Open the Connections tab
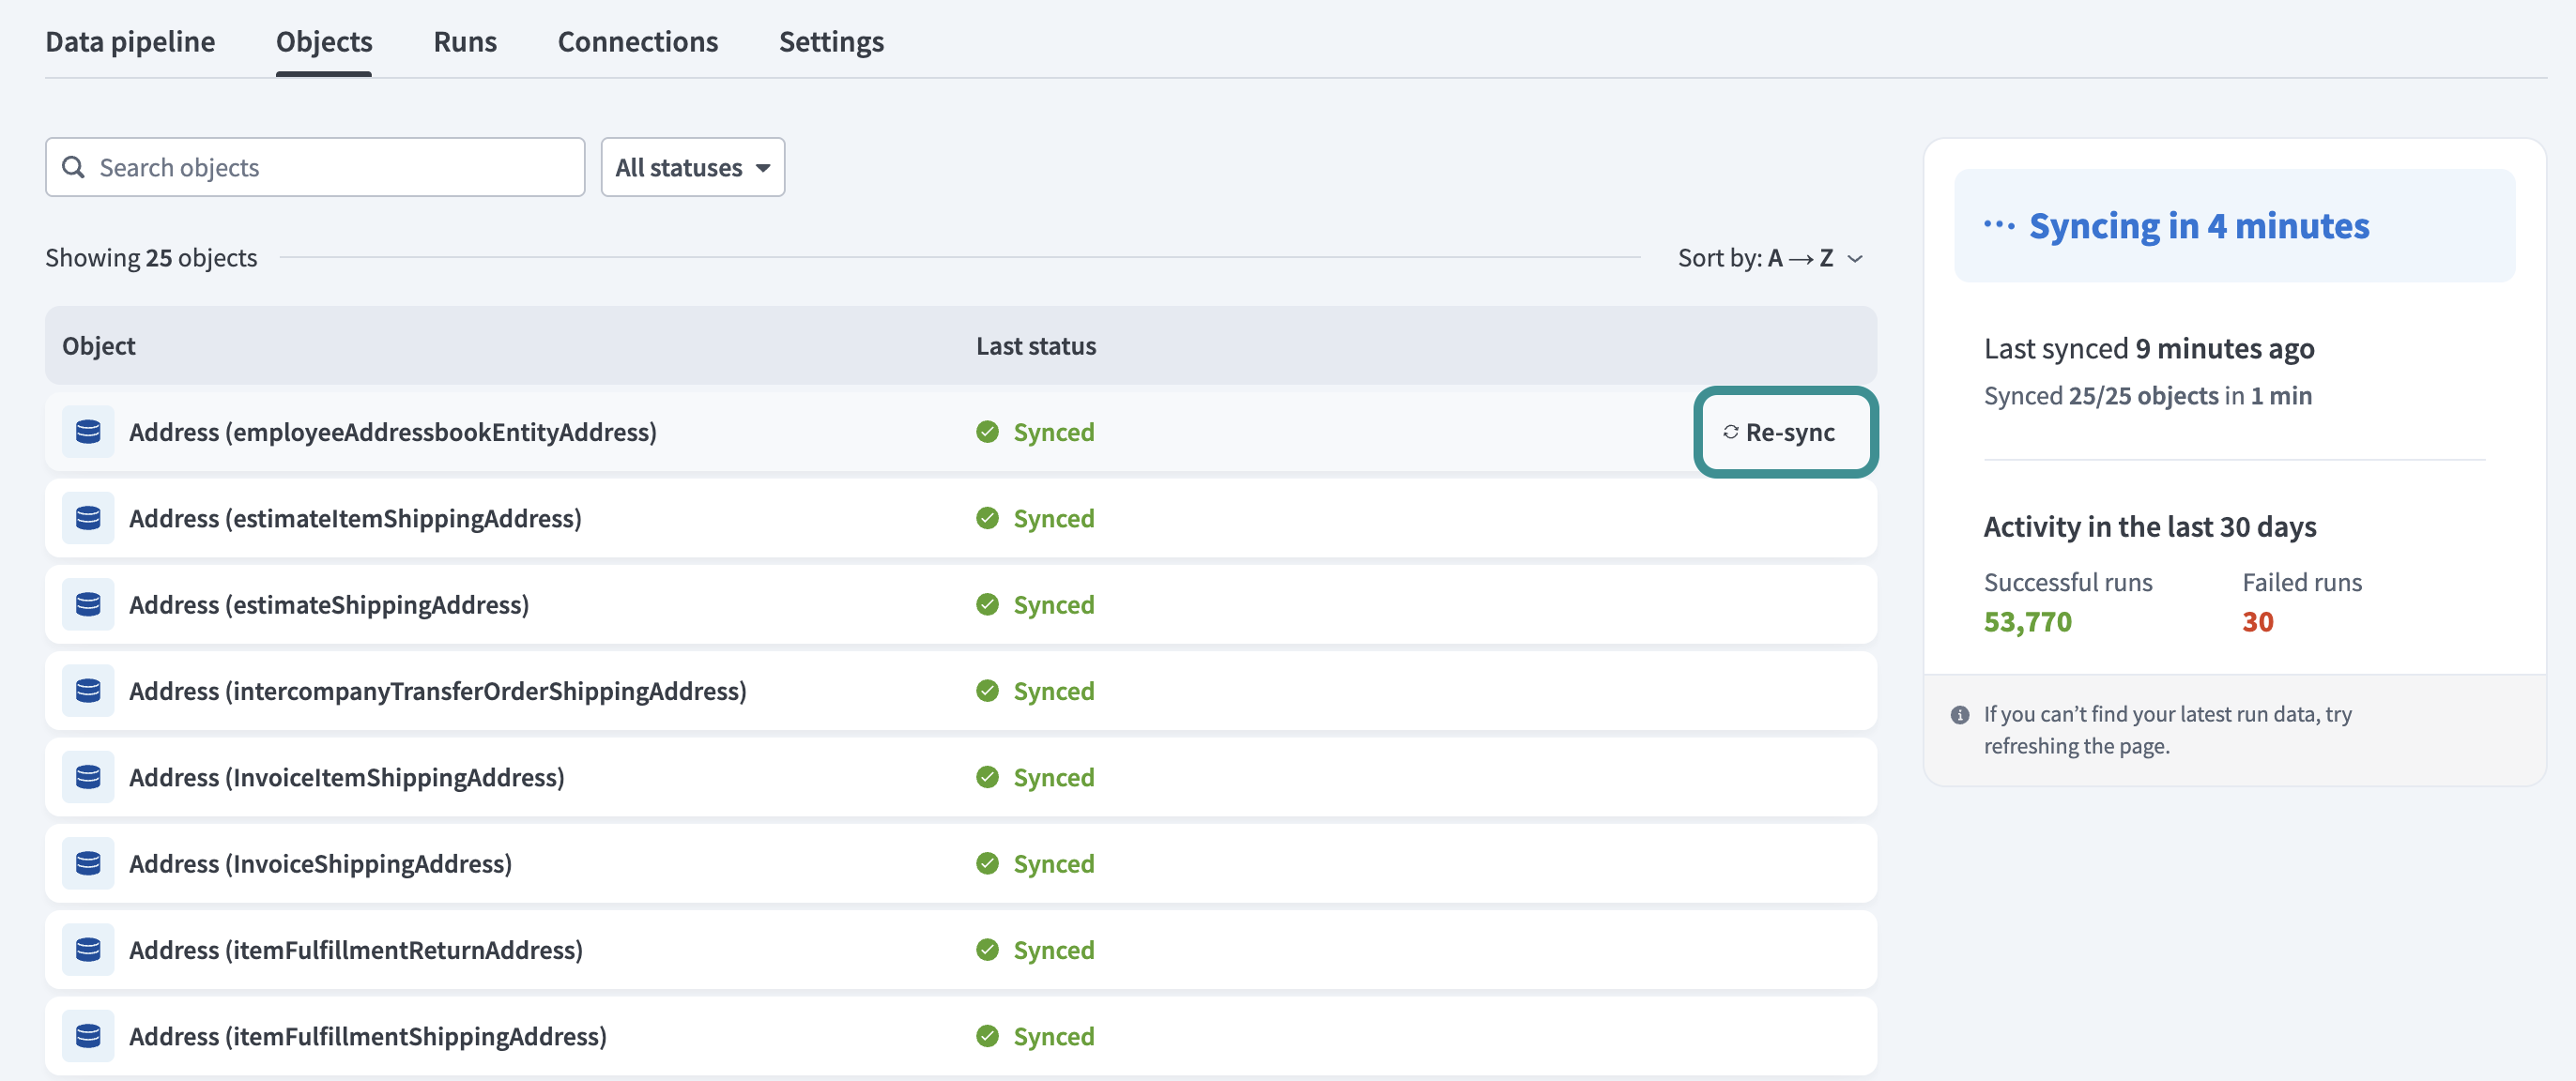Viewport: 2576px width, 1081px height. (x=637, y=42)
